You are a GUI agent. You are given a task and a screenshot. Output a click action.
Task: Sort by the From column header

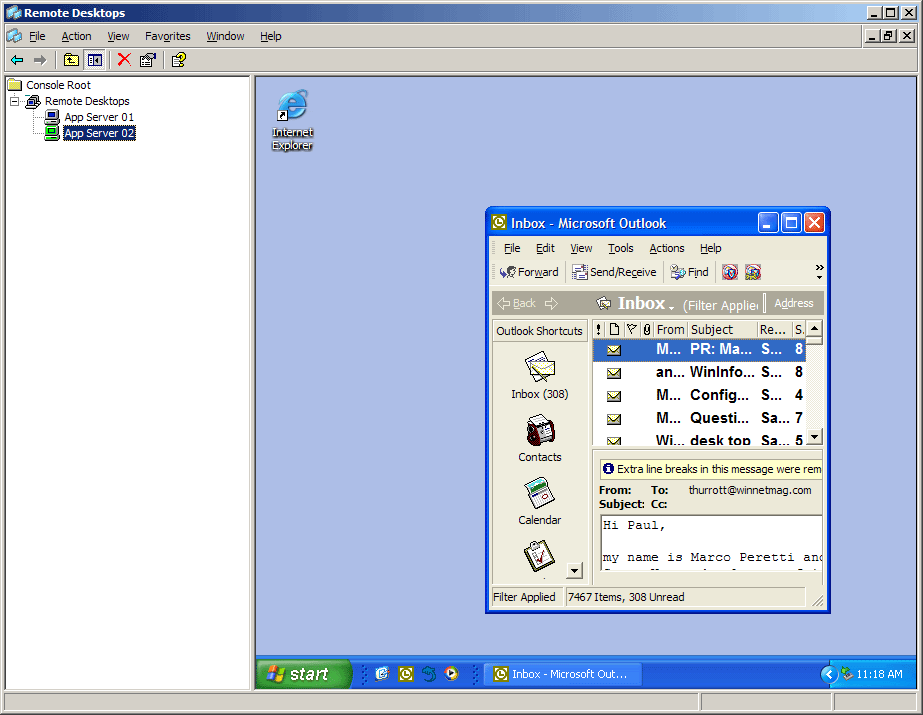coord(670,330)
